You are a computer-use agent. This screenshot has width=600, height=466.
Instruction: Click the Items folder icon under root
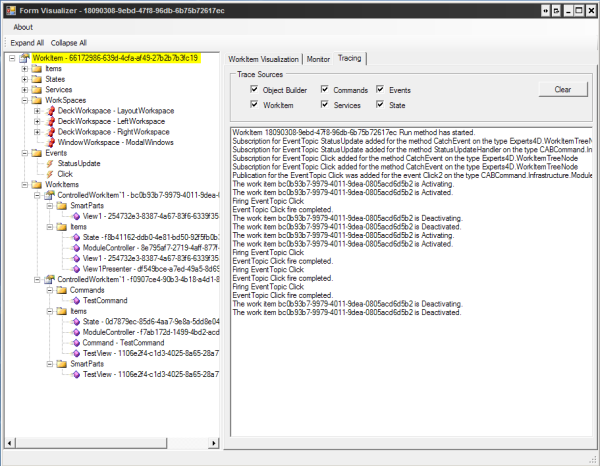pos(37,69)
